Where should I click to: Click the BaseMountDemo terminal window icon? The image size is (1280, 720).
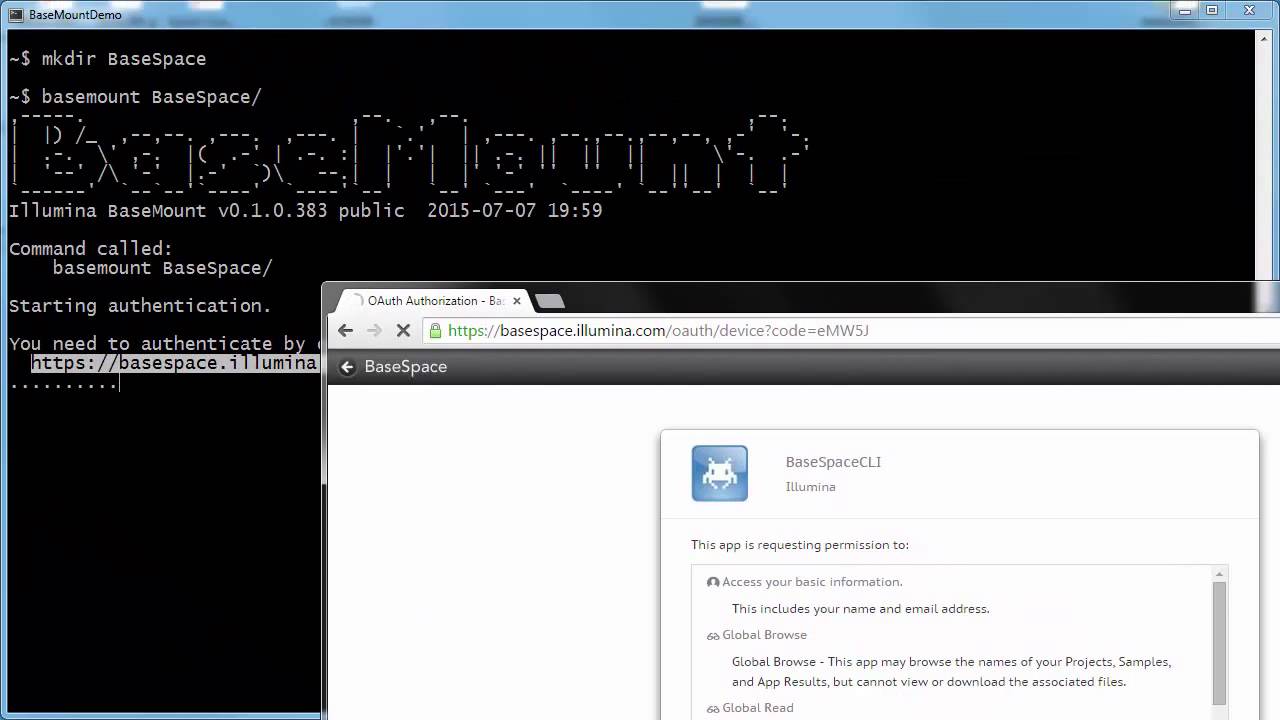(x=16, y=15)
